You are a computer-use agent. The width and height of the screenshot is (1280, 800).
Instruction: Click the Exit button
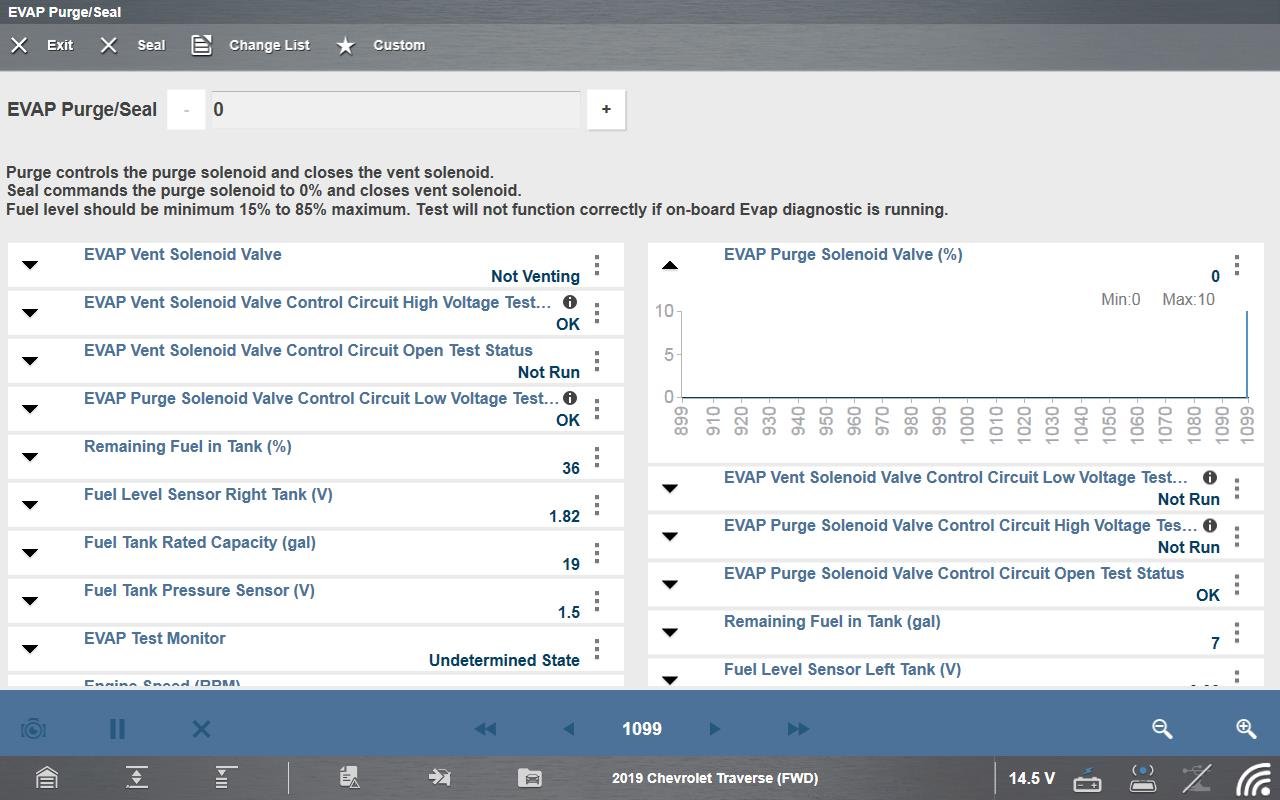[42, 45]
